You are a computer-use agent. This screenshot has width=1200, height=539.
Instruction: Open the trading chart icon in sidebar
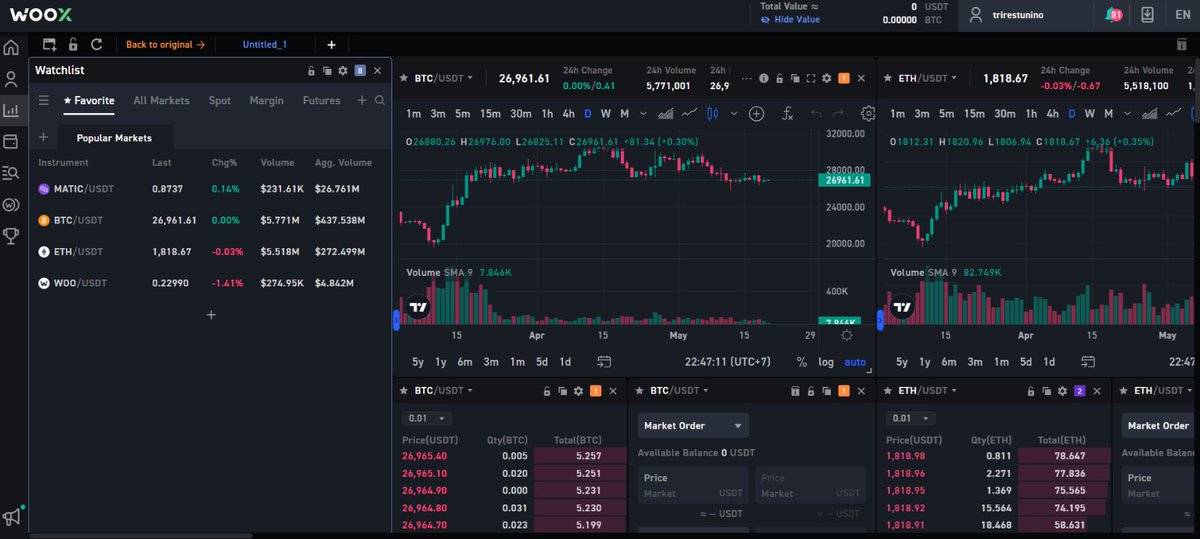[x=11, y=111]
